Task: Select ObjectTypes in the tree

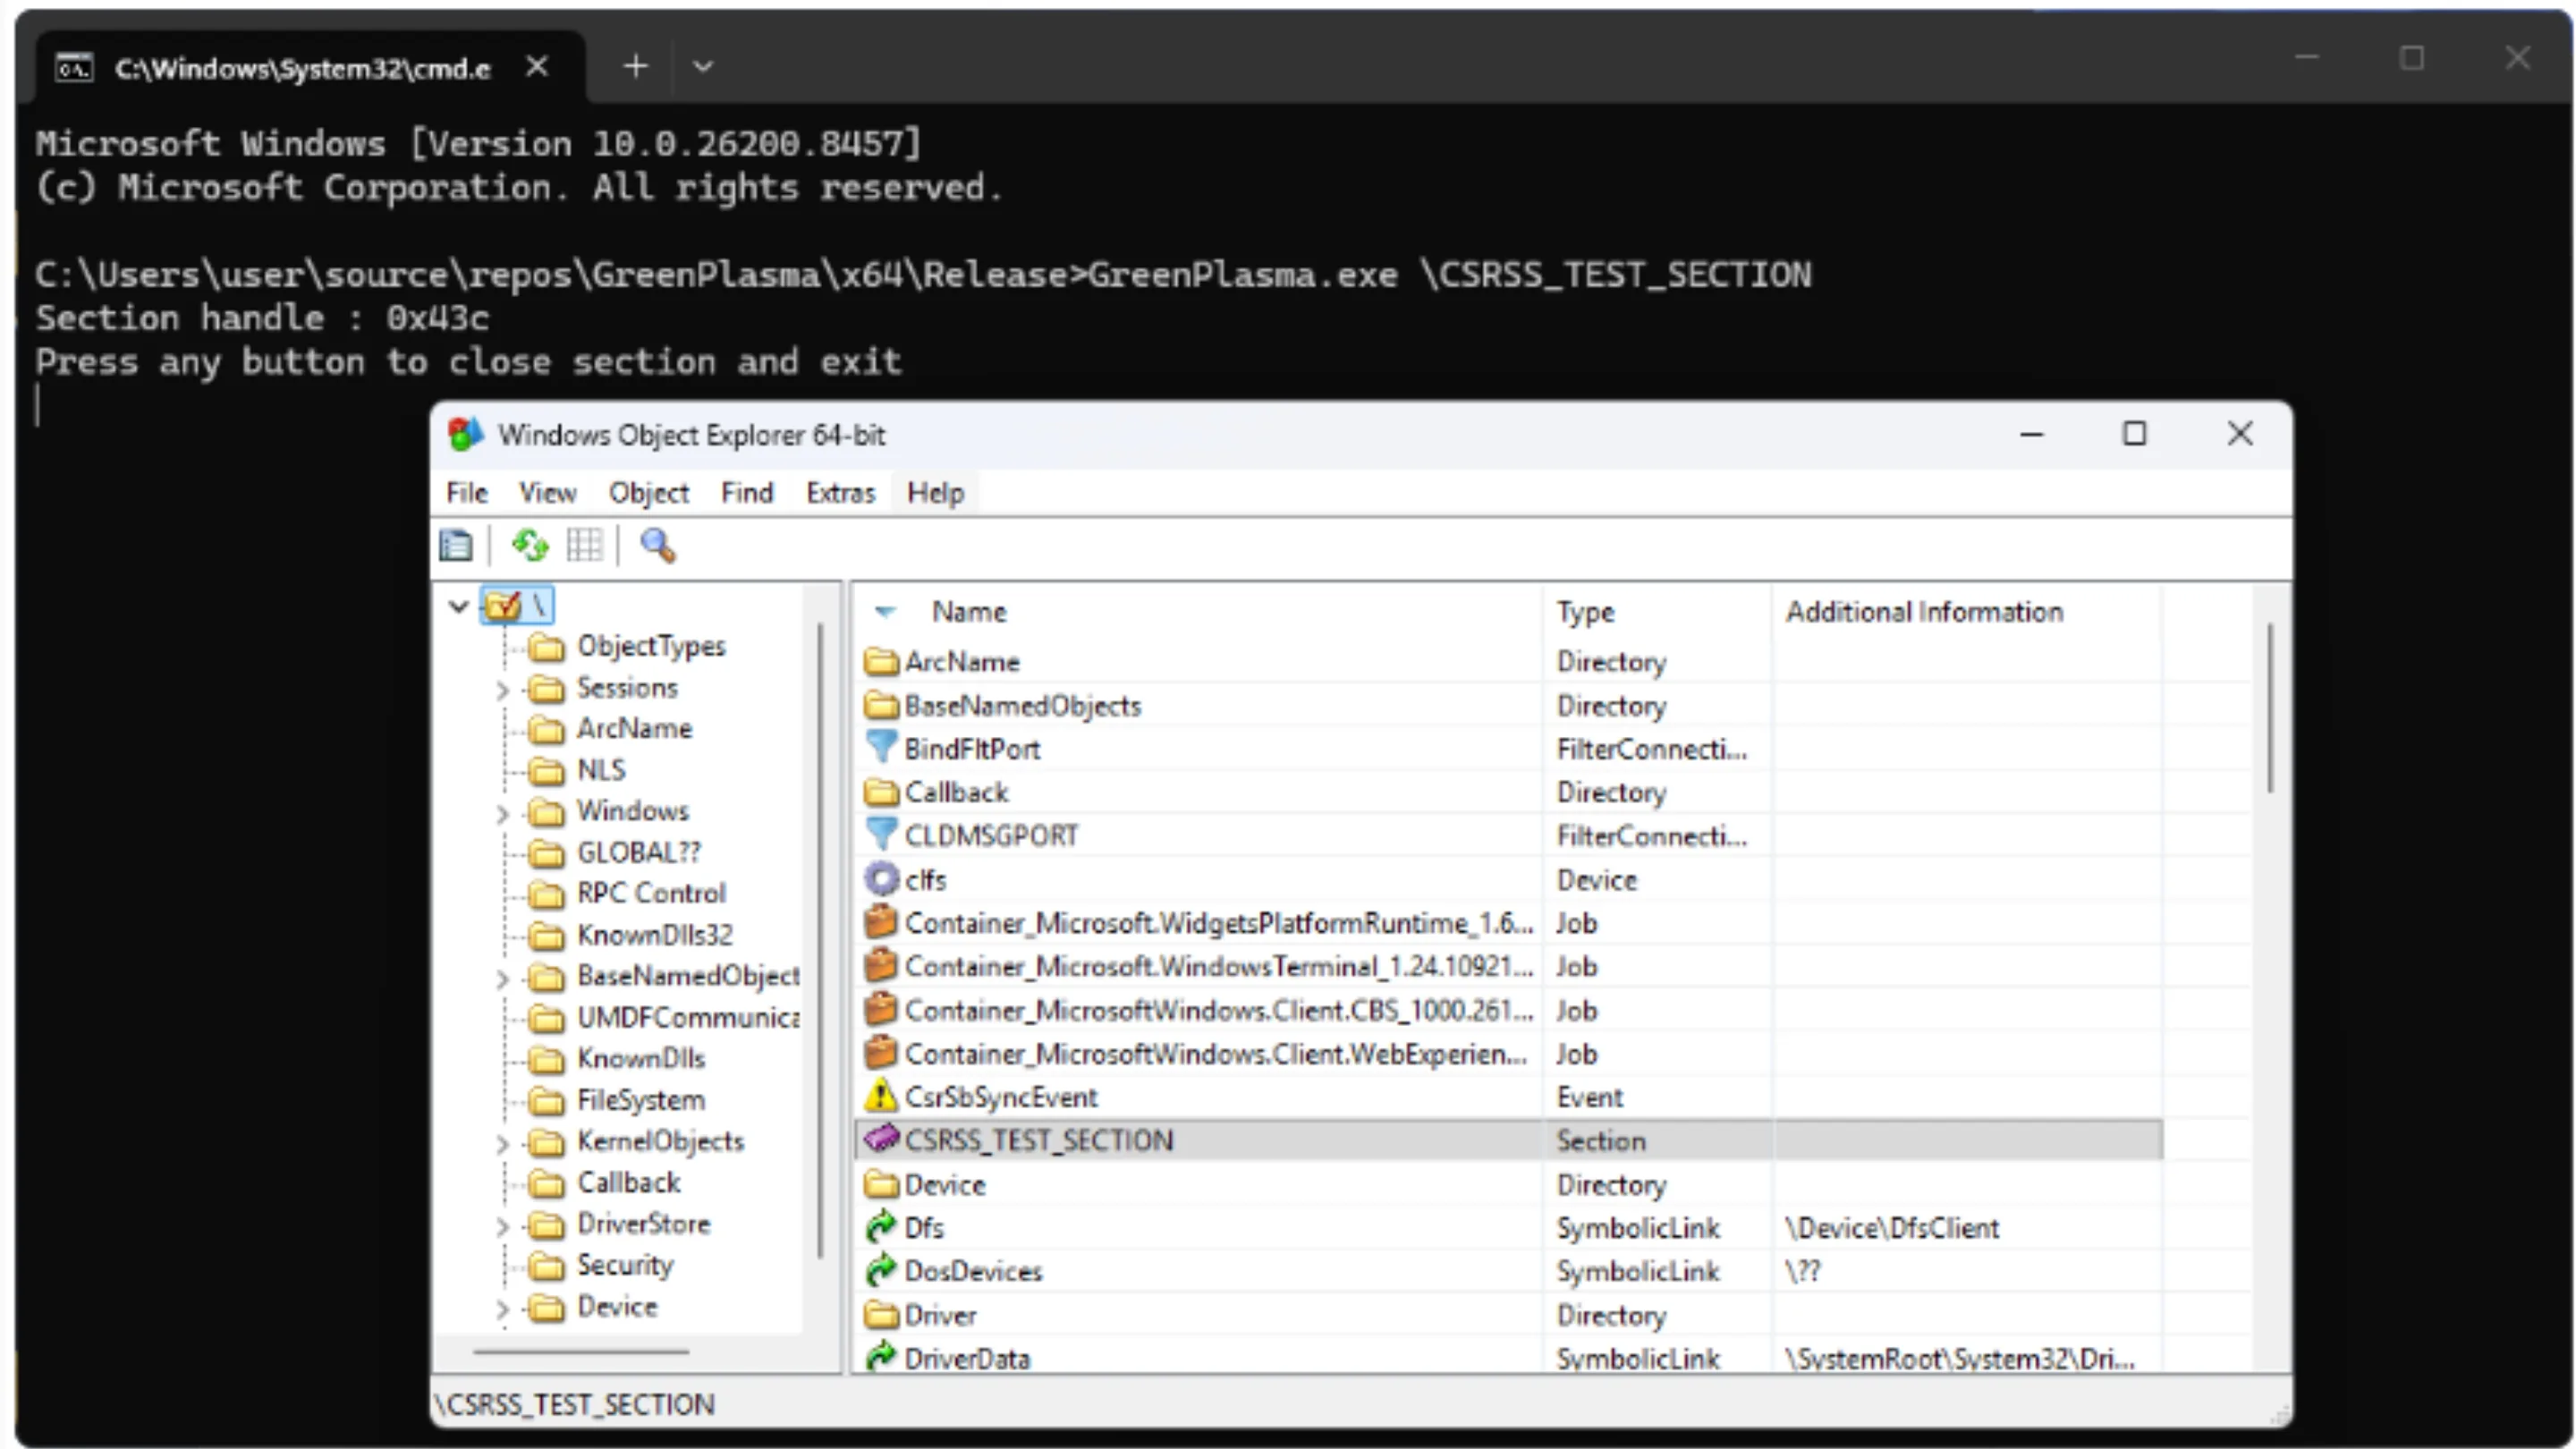Action: tap(651, 646)
